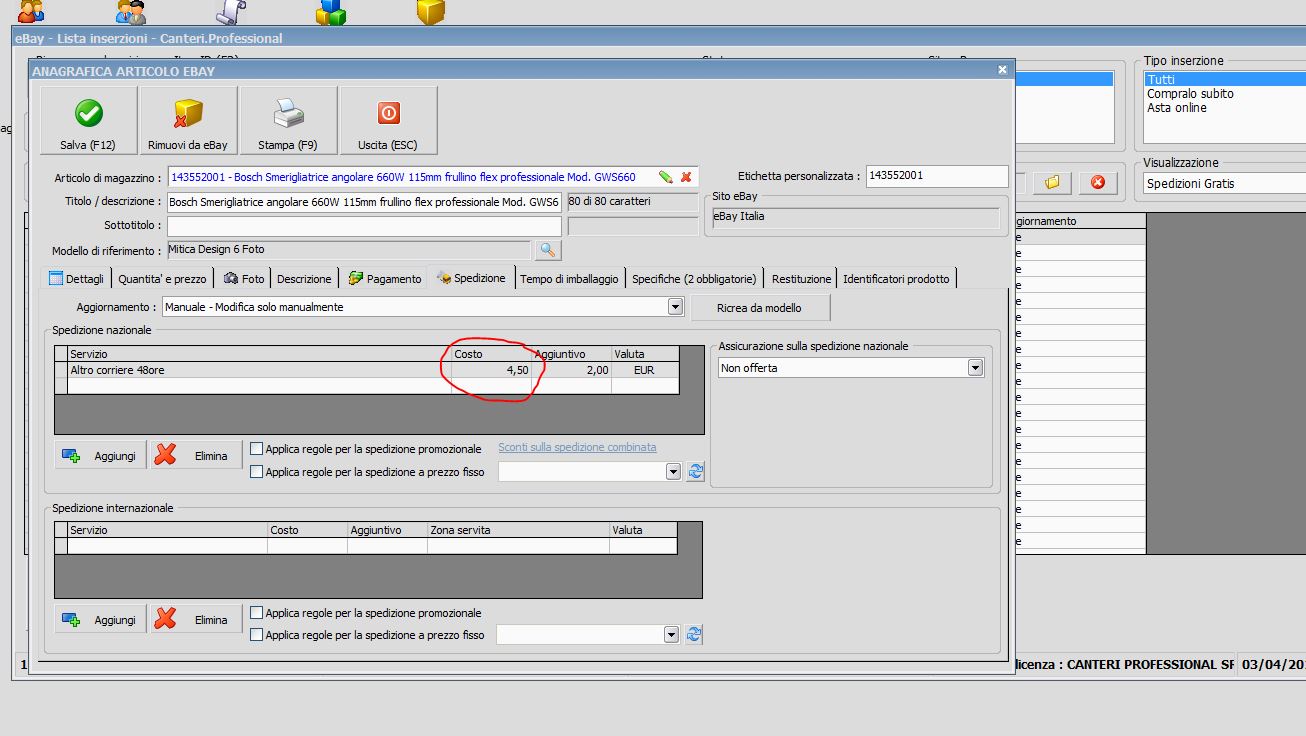The height and width of the screenshot is (736, 1306).
Task: Open international fixed-price rules dropdown
Action: [671, 634]
